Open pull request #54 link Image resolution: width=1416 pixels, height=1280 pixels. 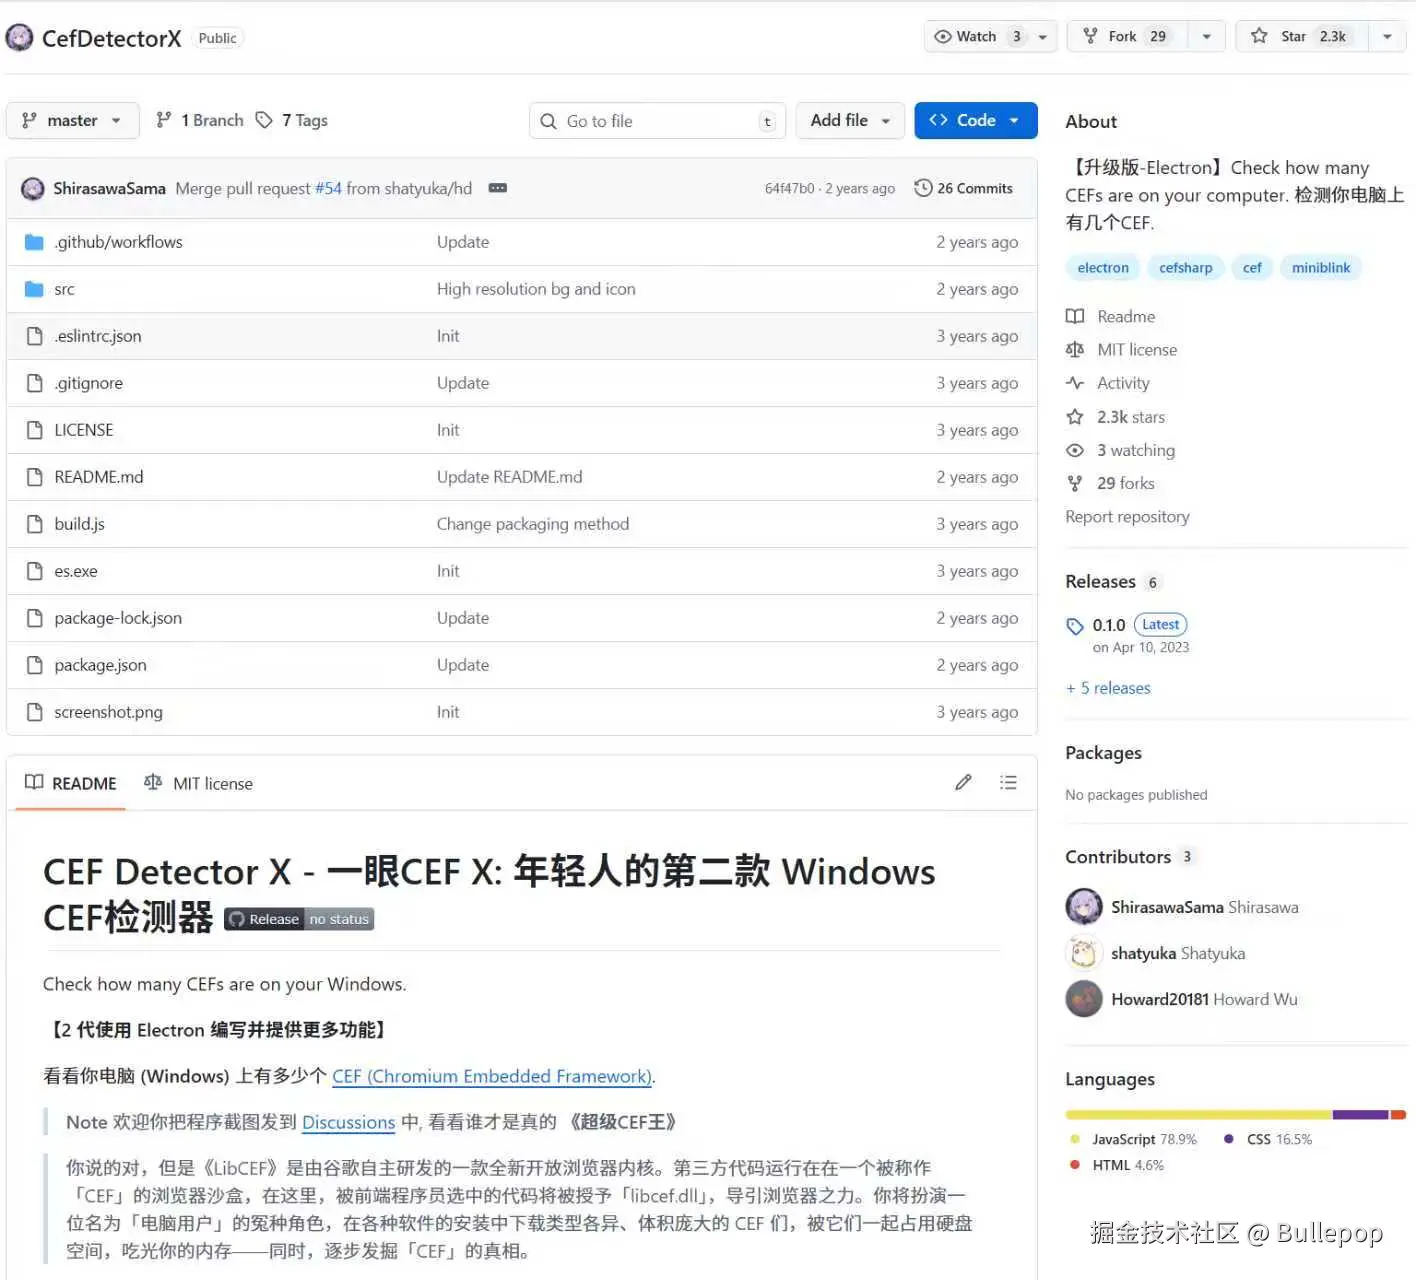point(328,188)
